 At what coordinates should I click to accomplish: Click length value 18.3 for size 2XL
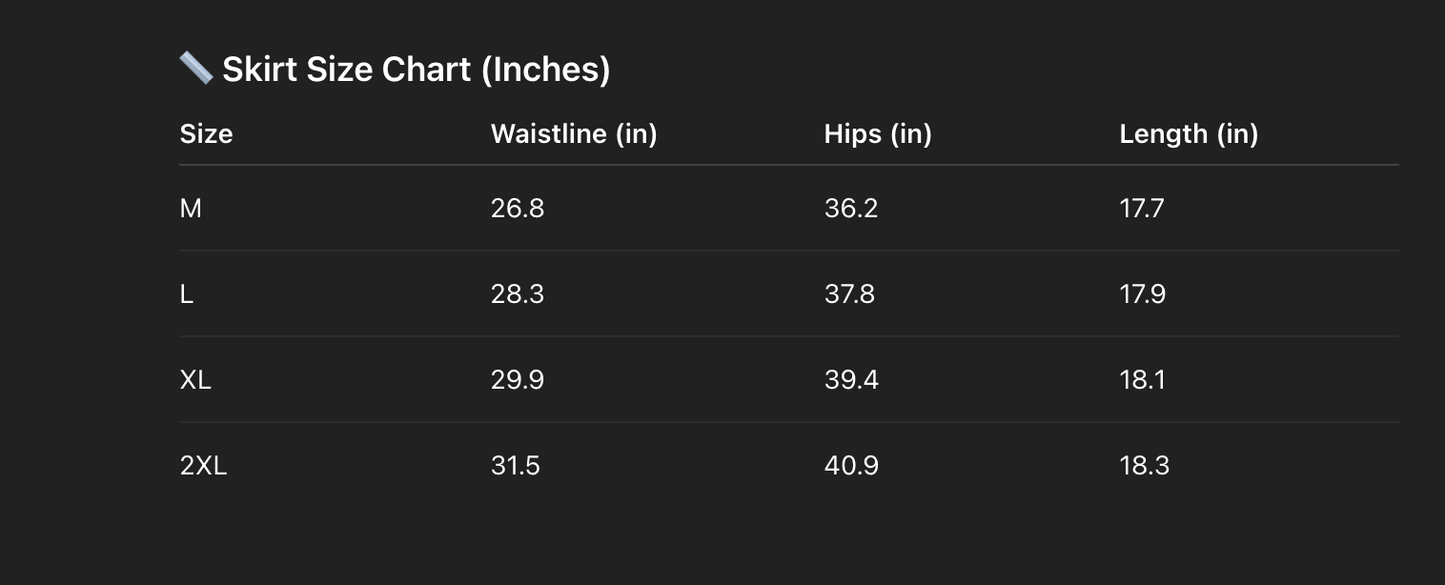pos(1145,466)
